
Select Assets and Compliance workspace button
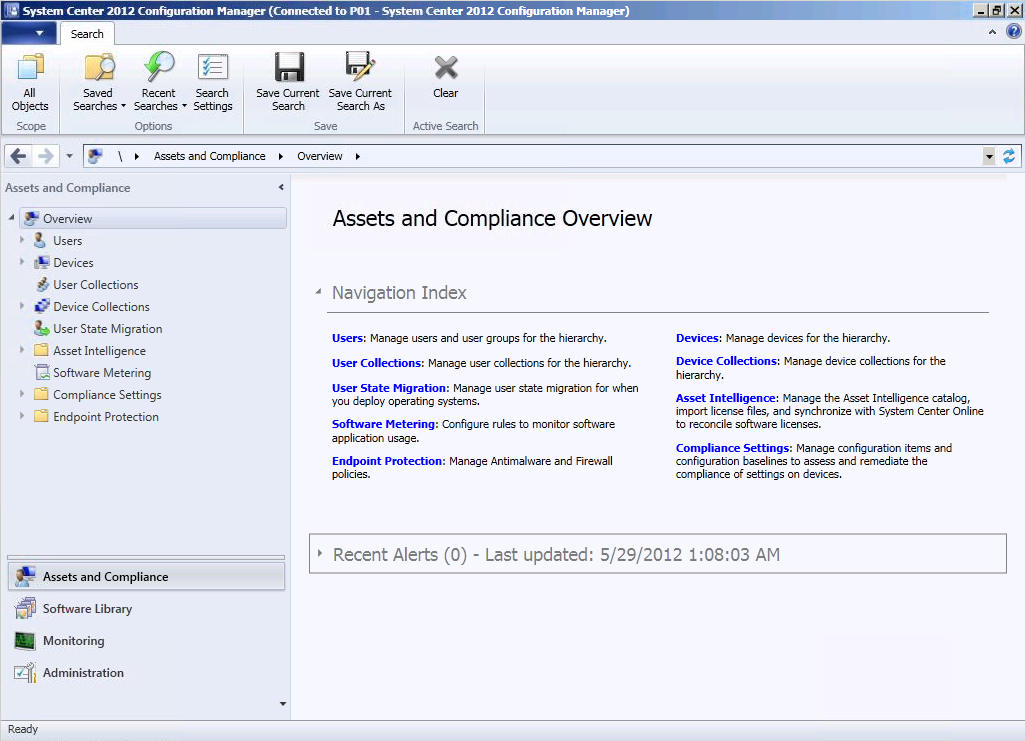(x=146, y=576)
